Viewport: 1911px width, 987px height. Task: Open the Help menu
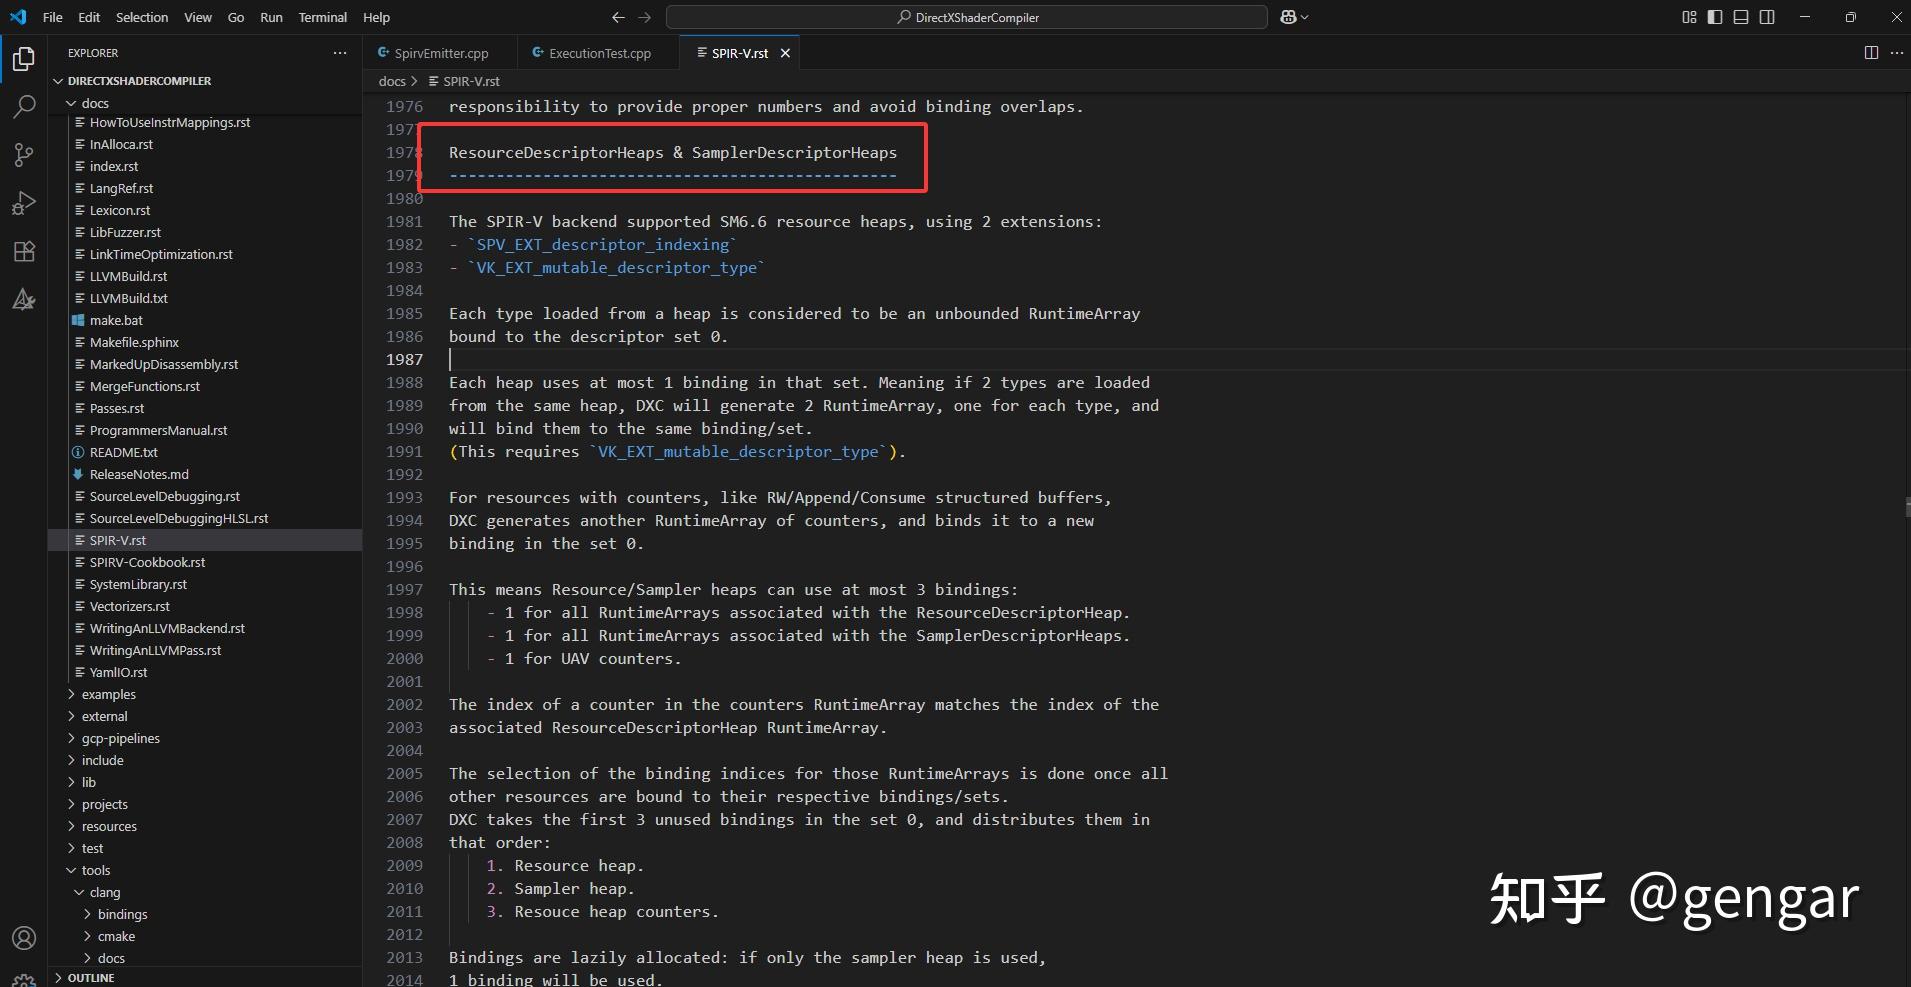[x=376, y=17]
